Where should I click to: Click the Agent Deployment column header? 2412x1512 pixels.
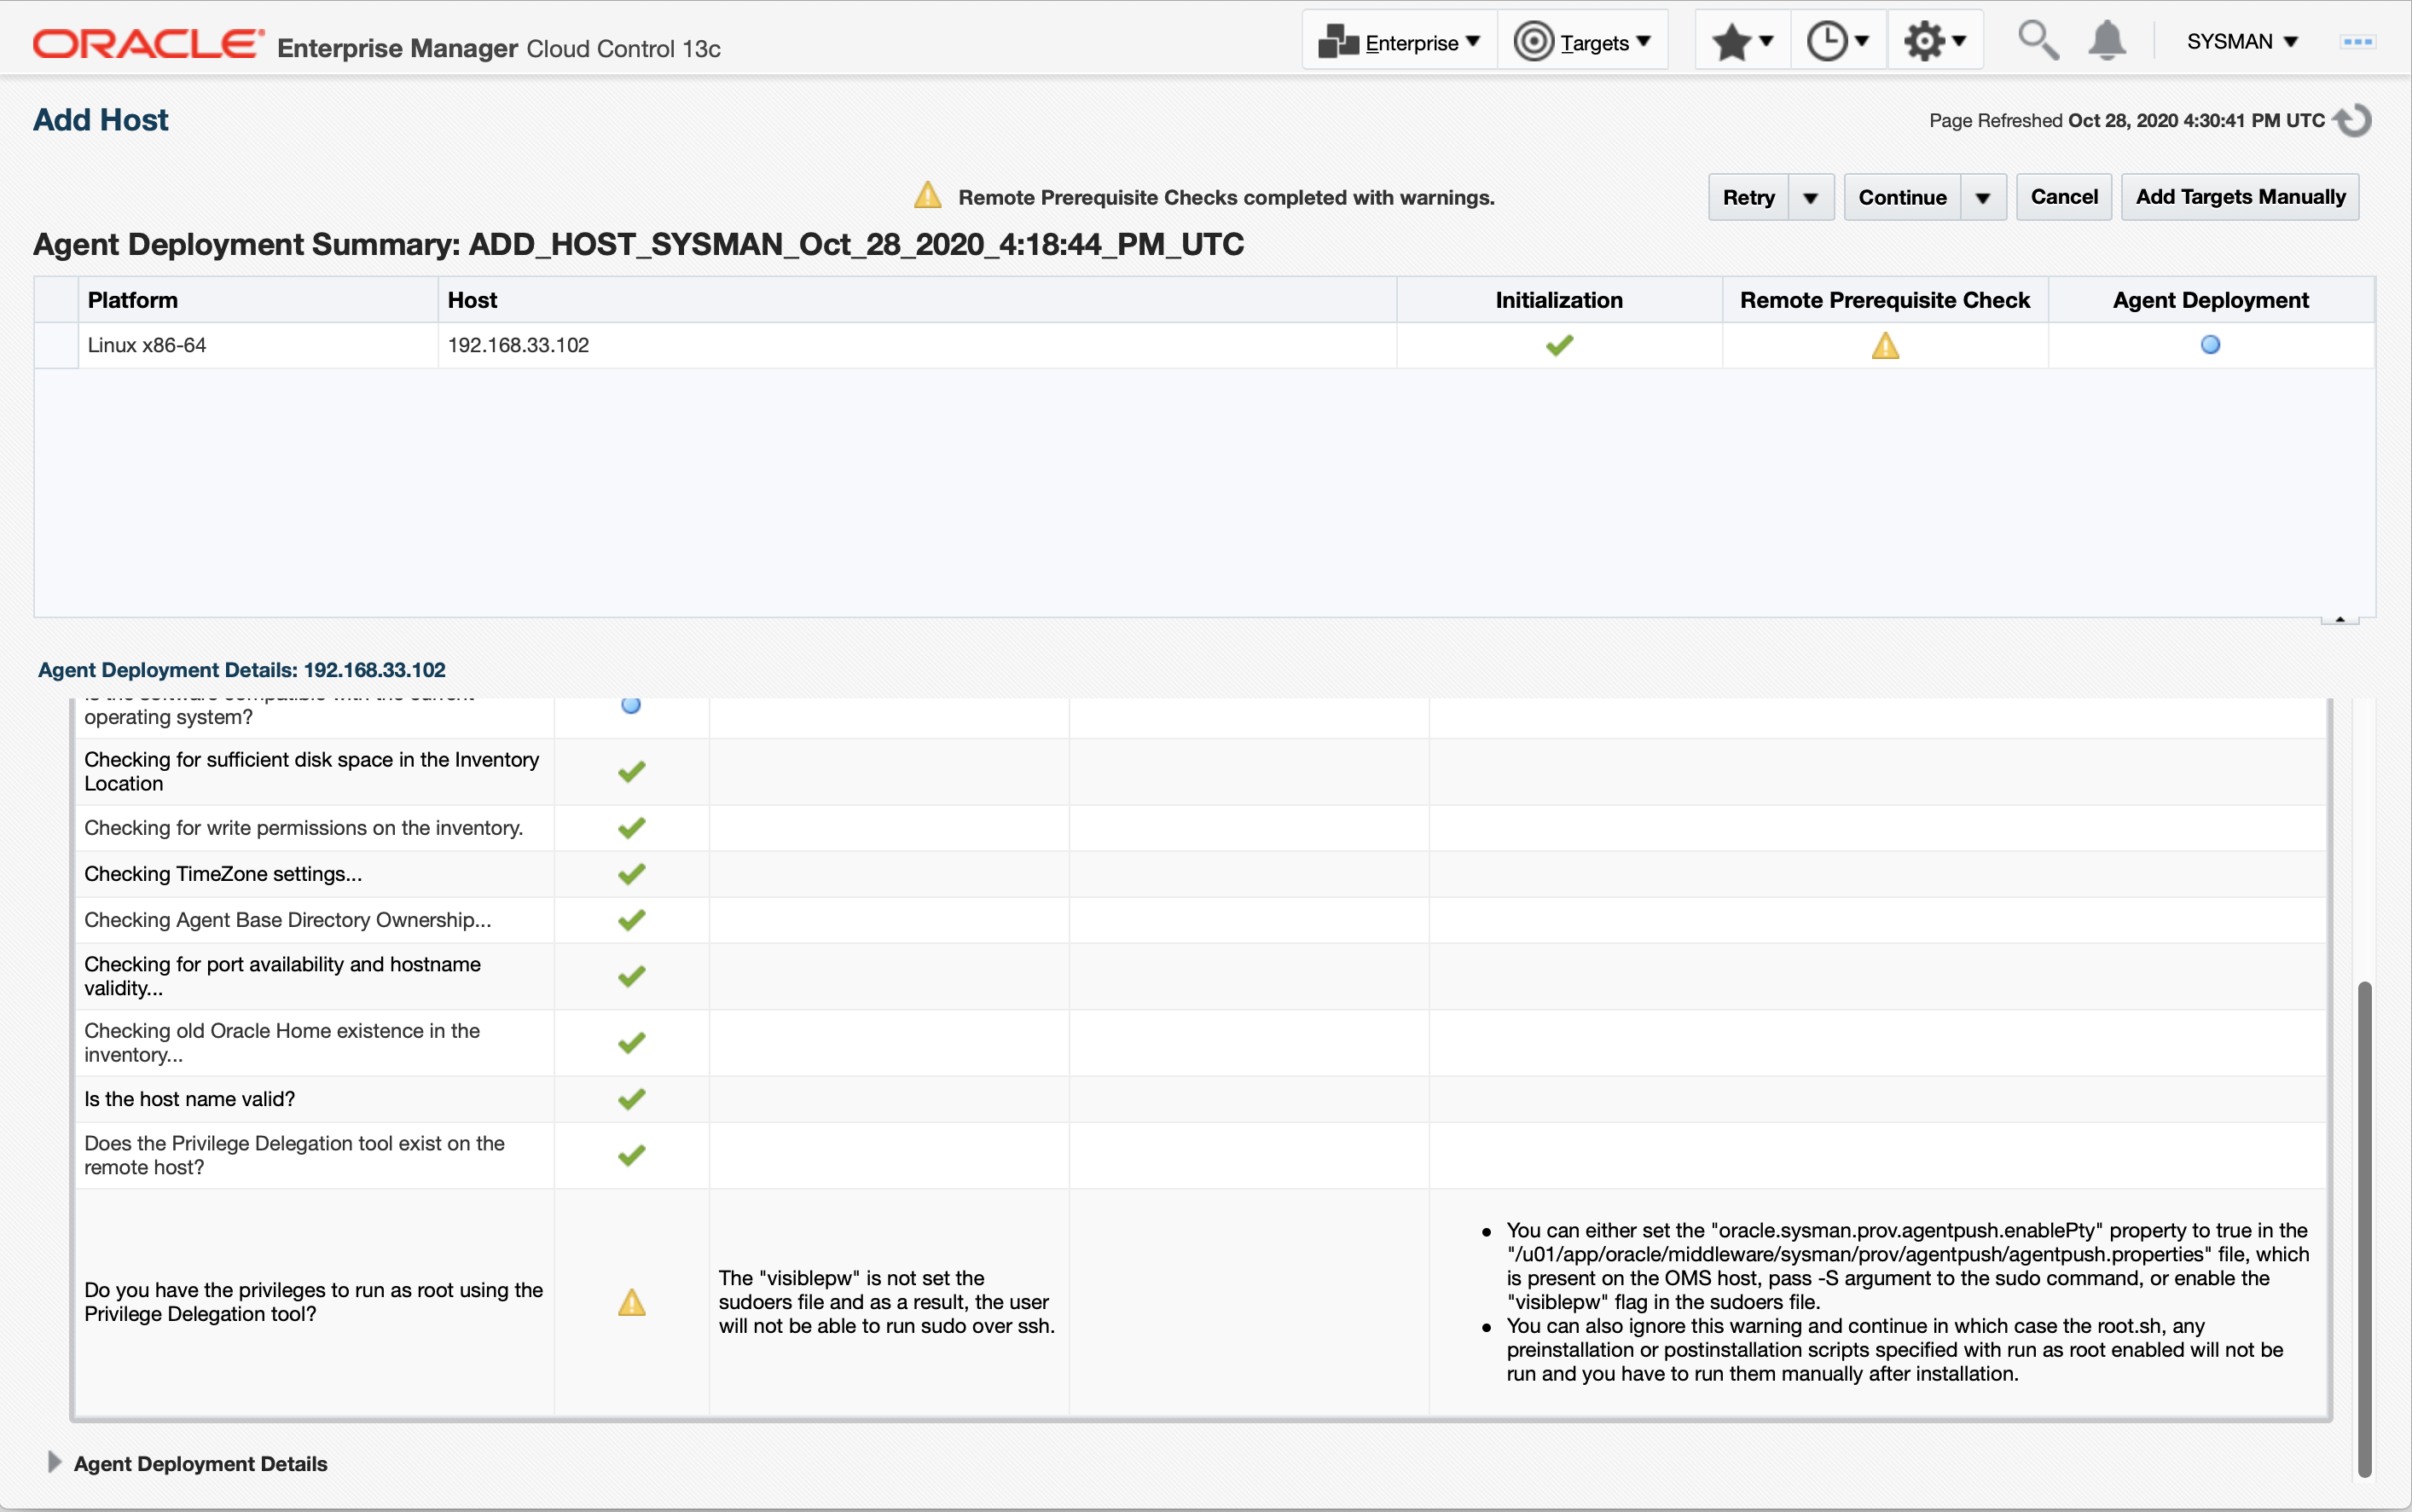coord(2211,300)
